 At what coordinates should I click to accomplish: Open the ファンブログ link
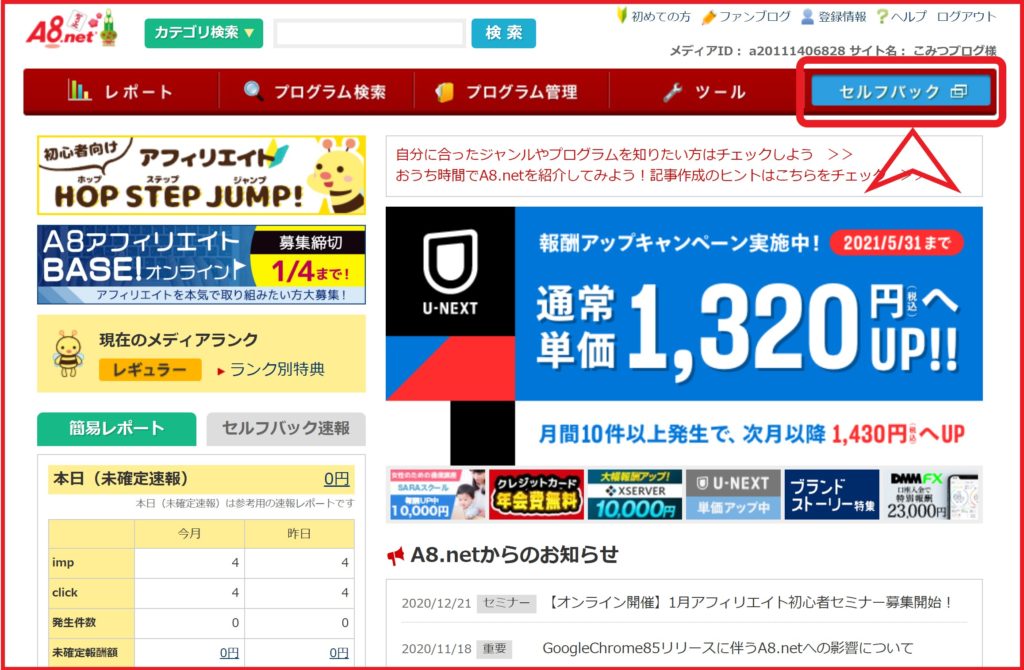tap(754, 16)
